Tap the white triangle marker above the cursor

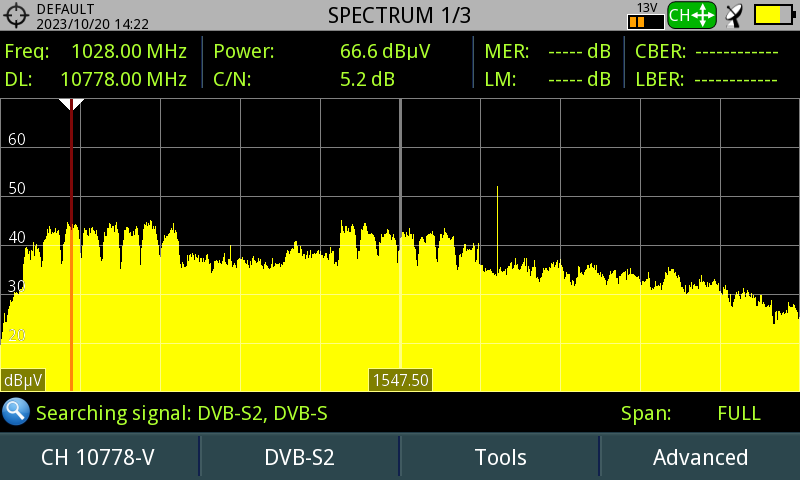71,104
